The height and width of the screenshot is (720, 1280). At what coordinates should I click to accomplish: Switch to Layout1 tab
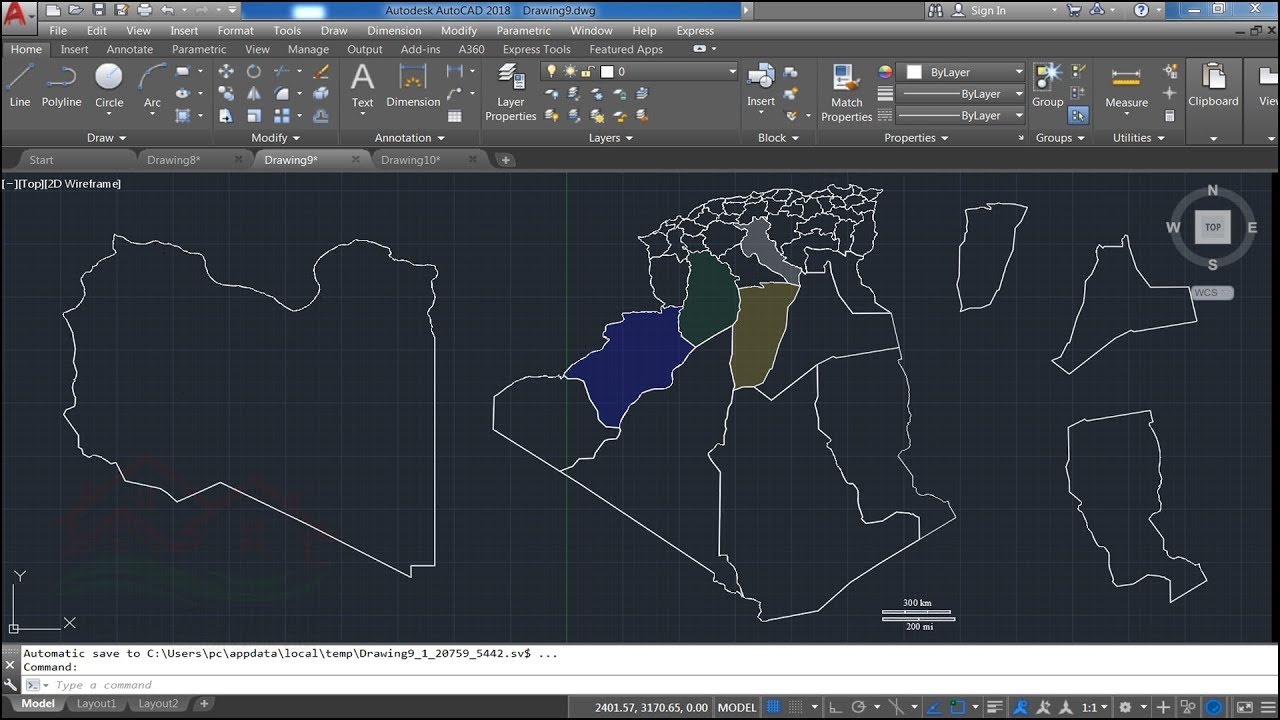click(97, 704)
